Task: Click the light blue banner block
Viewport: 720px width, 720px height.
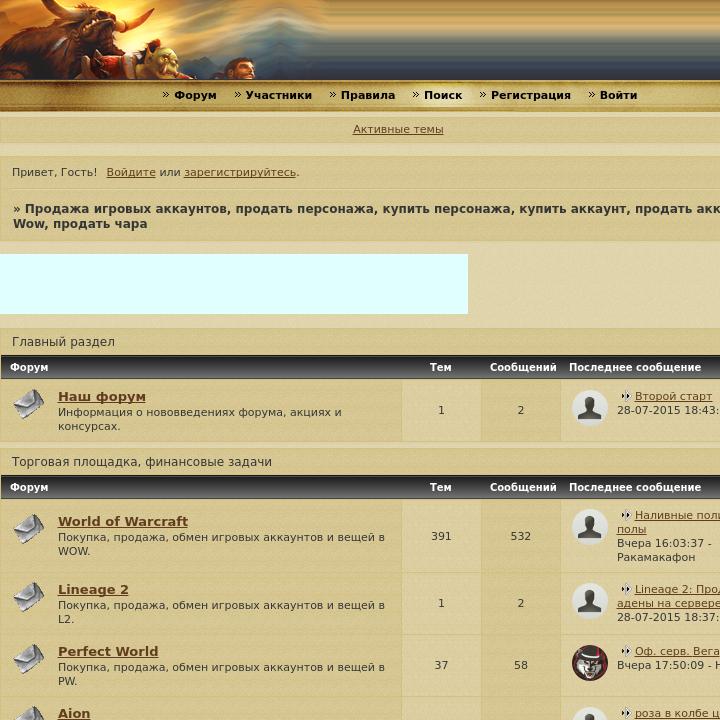Action: point(234,284)
